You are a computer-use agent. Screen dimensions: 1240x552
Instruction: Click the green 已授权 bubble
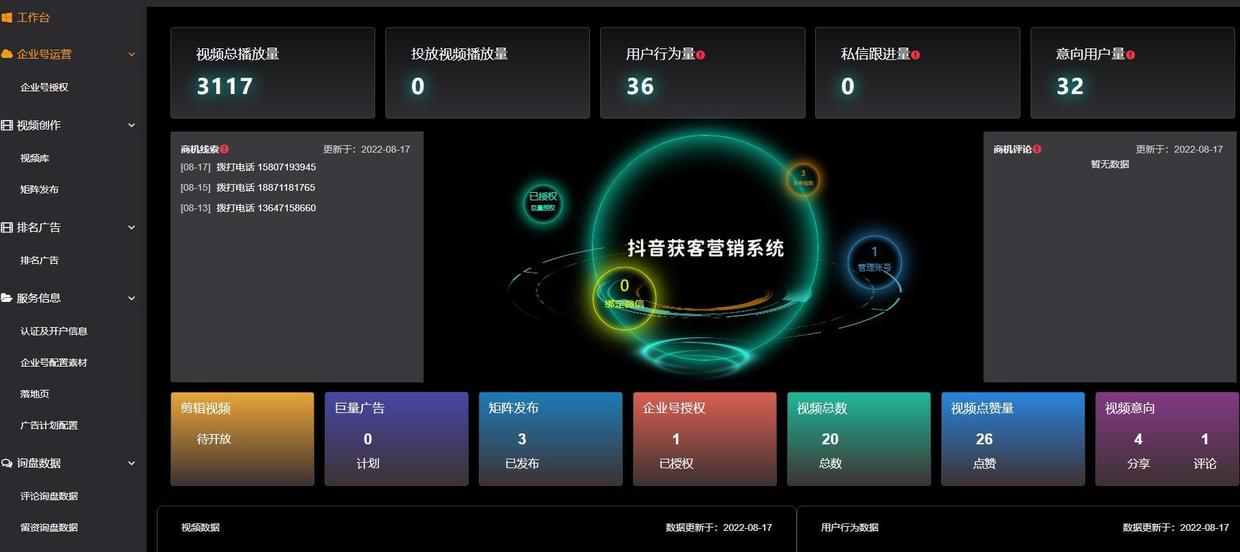coord(543,202)
